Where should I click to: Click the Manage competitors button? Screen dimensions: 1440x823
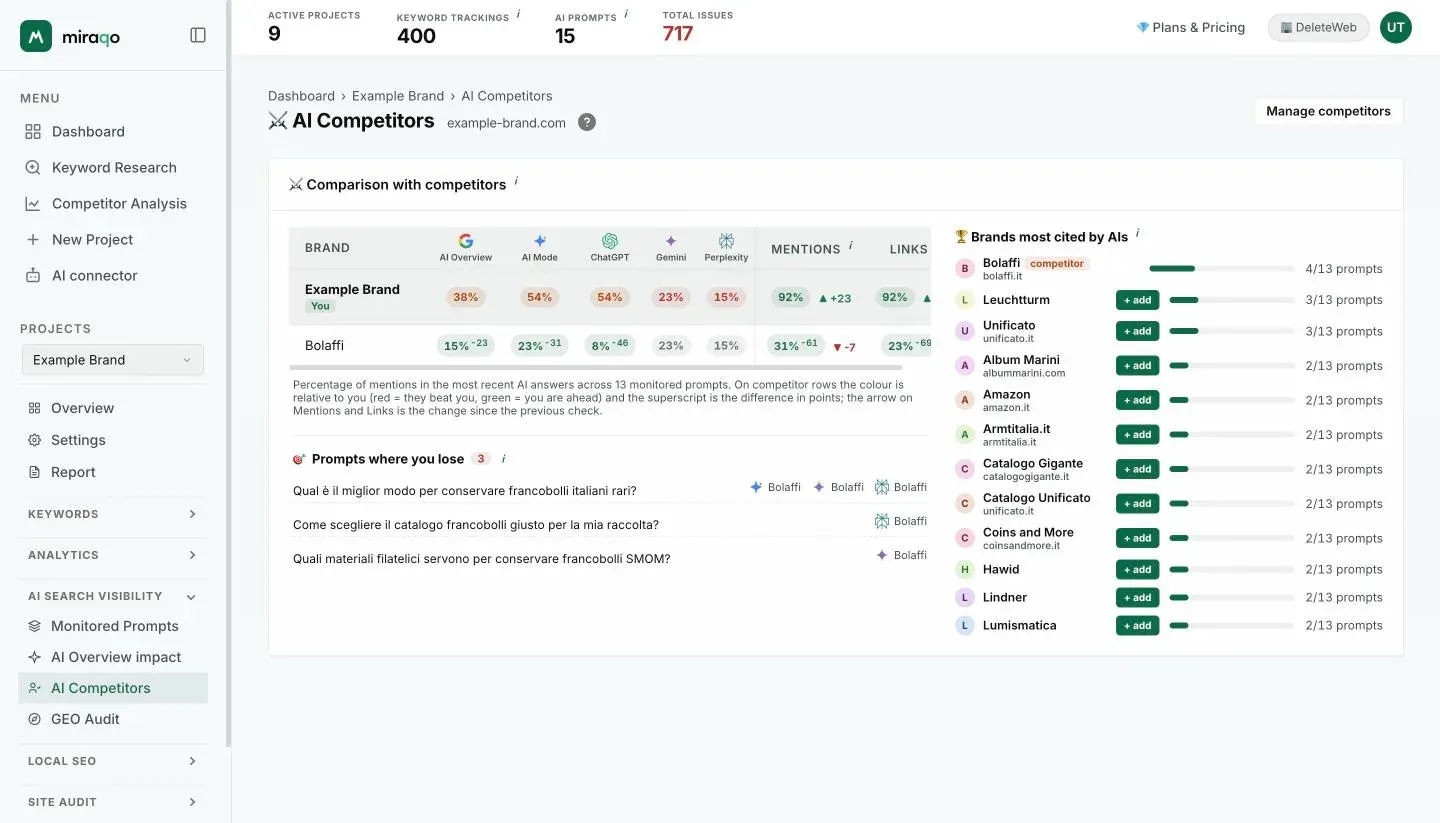coord(1328,111)
